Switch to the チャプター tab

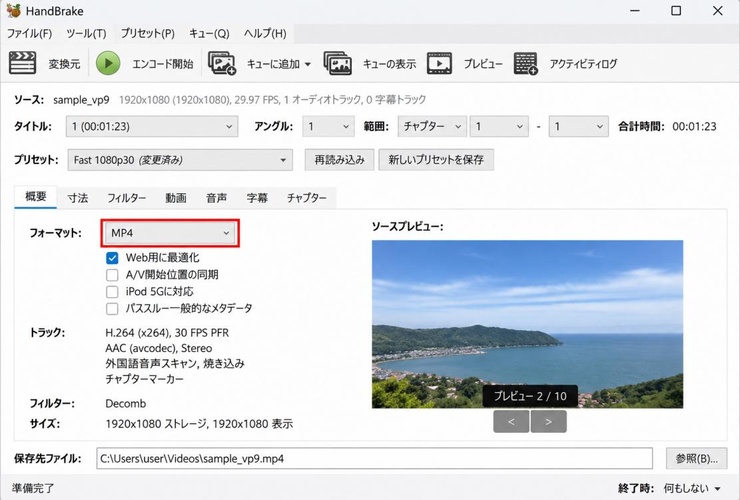(x=307, y=198)
